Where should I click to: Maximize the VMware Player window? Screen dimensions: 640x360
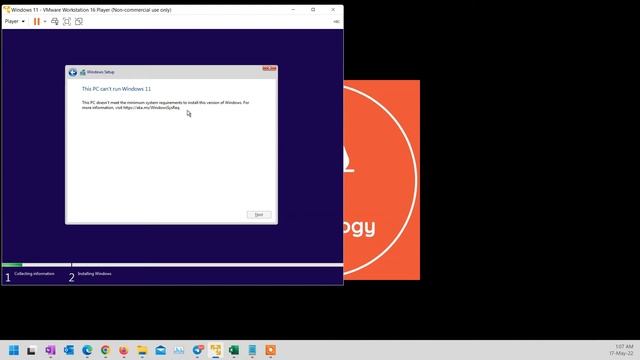313,9
